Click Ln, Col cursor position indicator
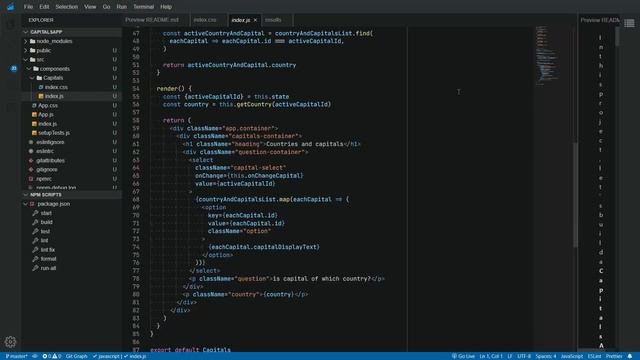Screen dimensions: 640x360 click(491, 356)
